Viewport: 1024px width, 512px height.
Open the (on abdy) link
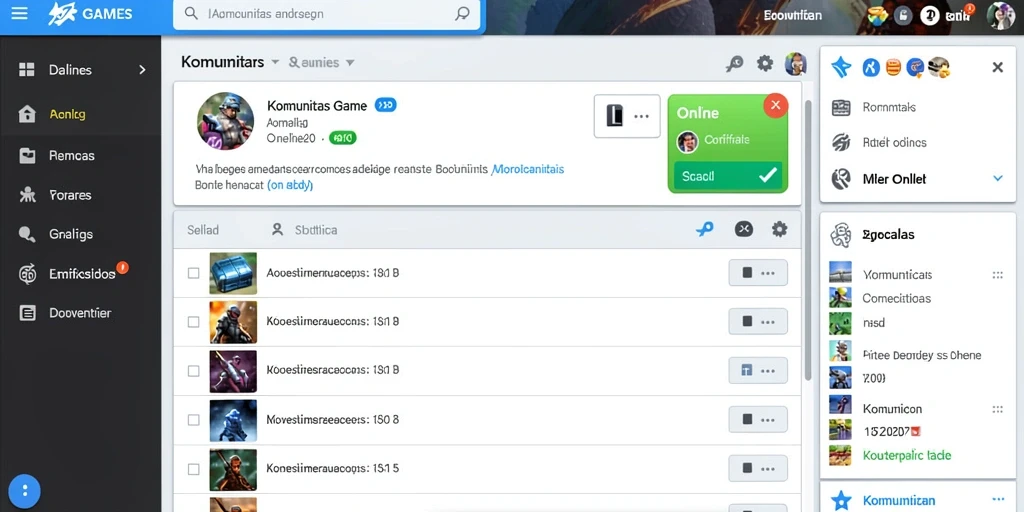pyautogui.click(x=290, y=185)
